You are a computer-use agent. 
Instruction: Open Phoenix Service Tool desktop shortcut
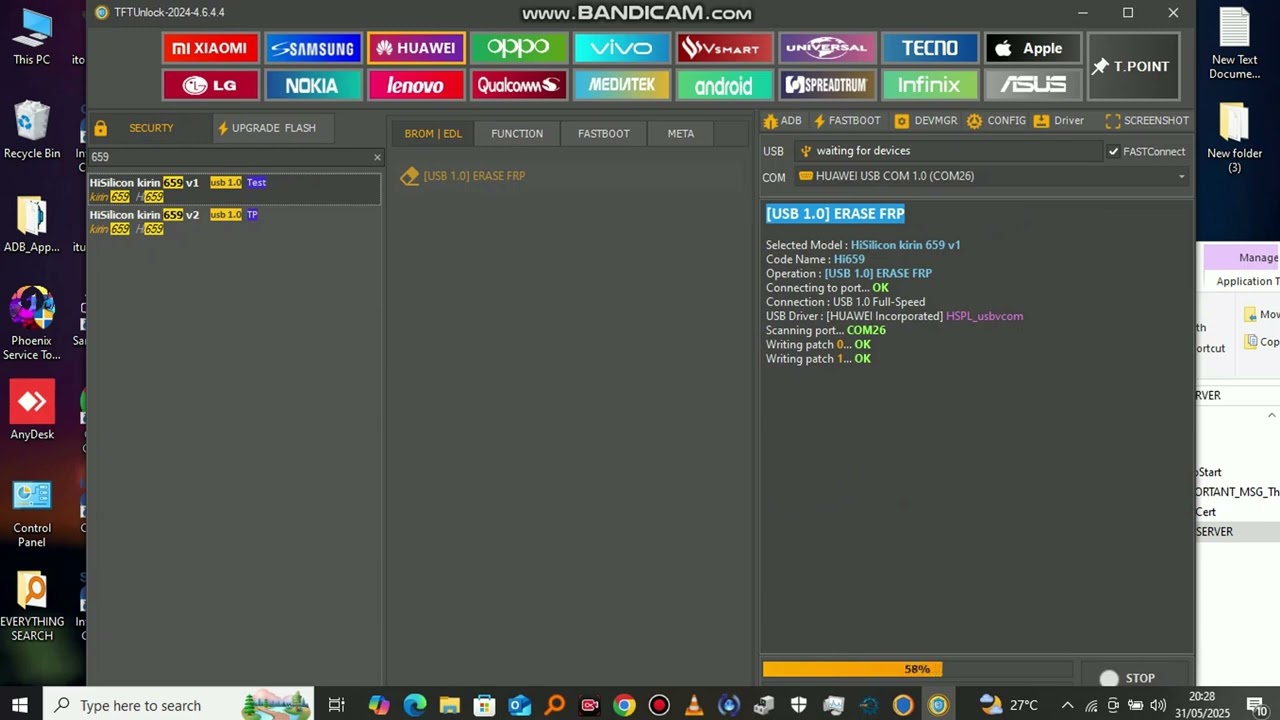point(32,324)
